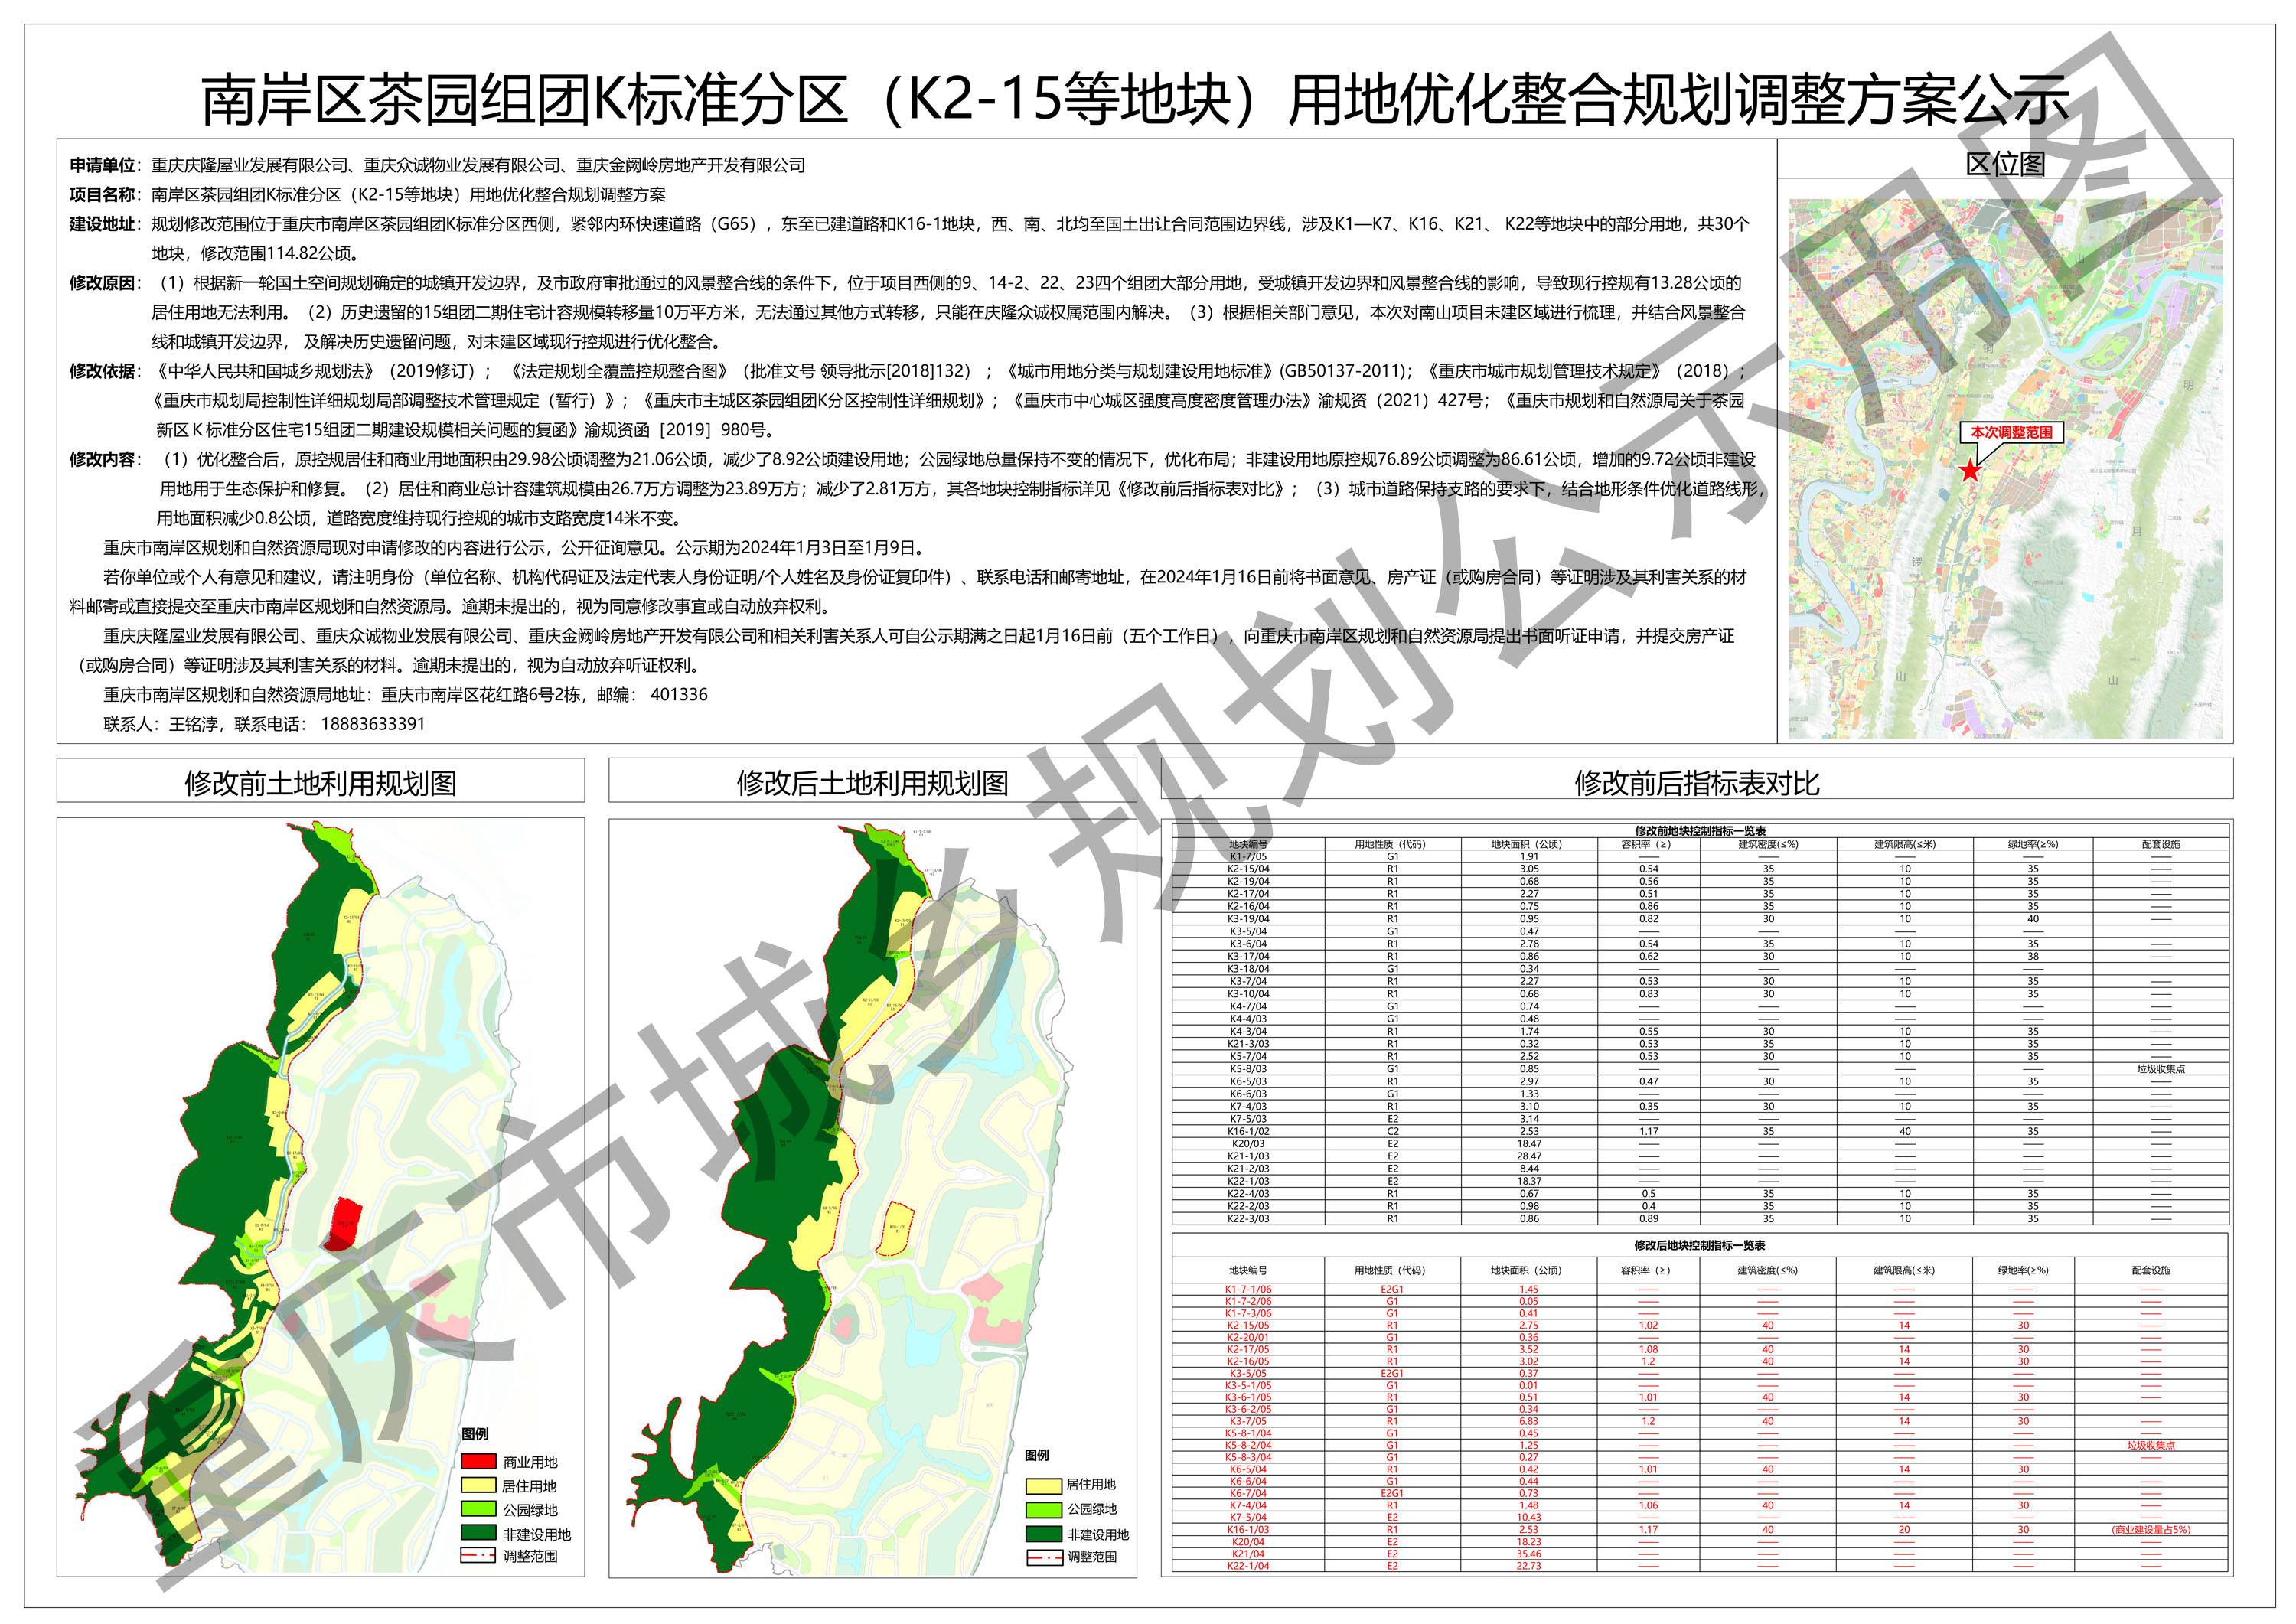Click light green 公园绿地 swatch in after-map legend
Image resolution: width=2296 pixels, height=1624 pixels.
(x=1044, y=1509)
